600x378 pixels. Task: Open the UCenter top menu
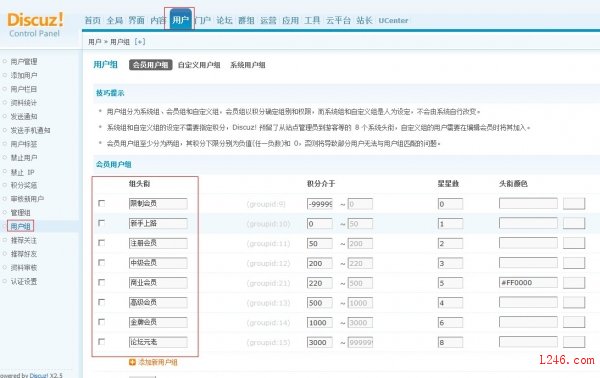pos(393,21)
